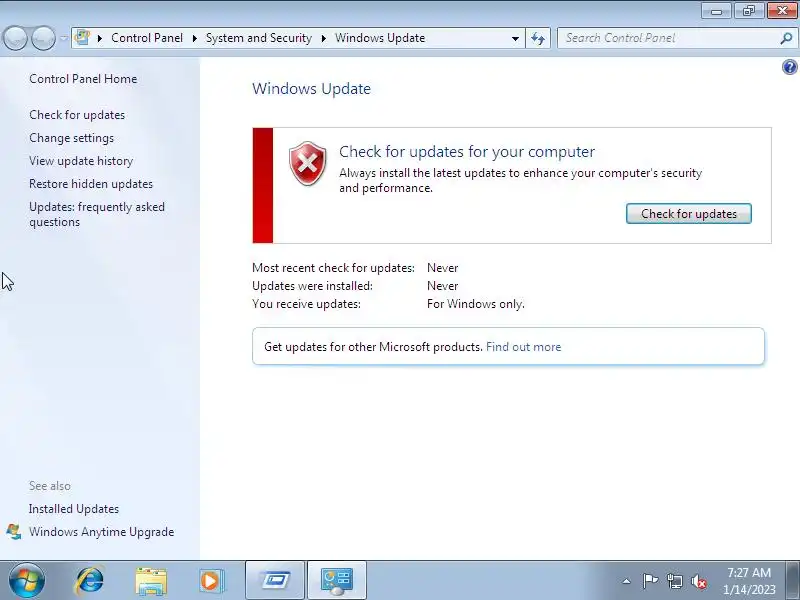Open Windows Explorer folder in taskbar
Image resolution: width=800 pixels, height=600 pixels.
151,581
